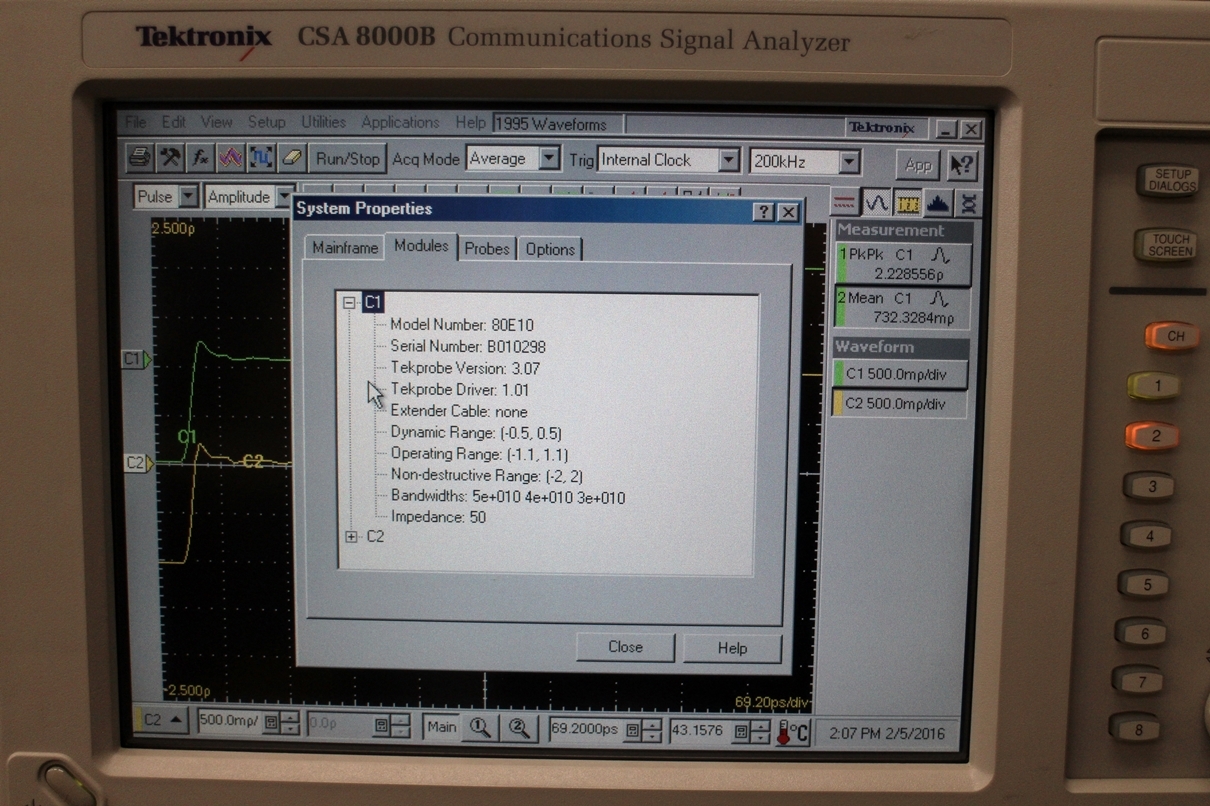The height and width of the screenshot is (806, 1210).
Task: Switch to the Modules tab
Action: (421, 246)
